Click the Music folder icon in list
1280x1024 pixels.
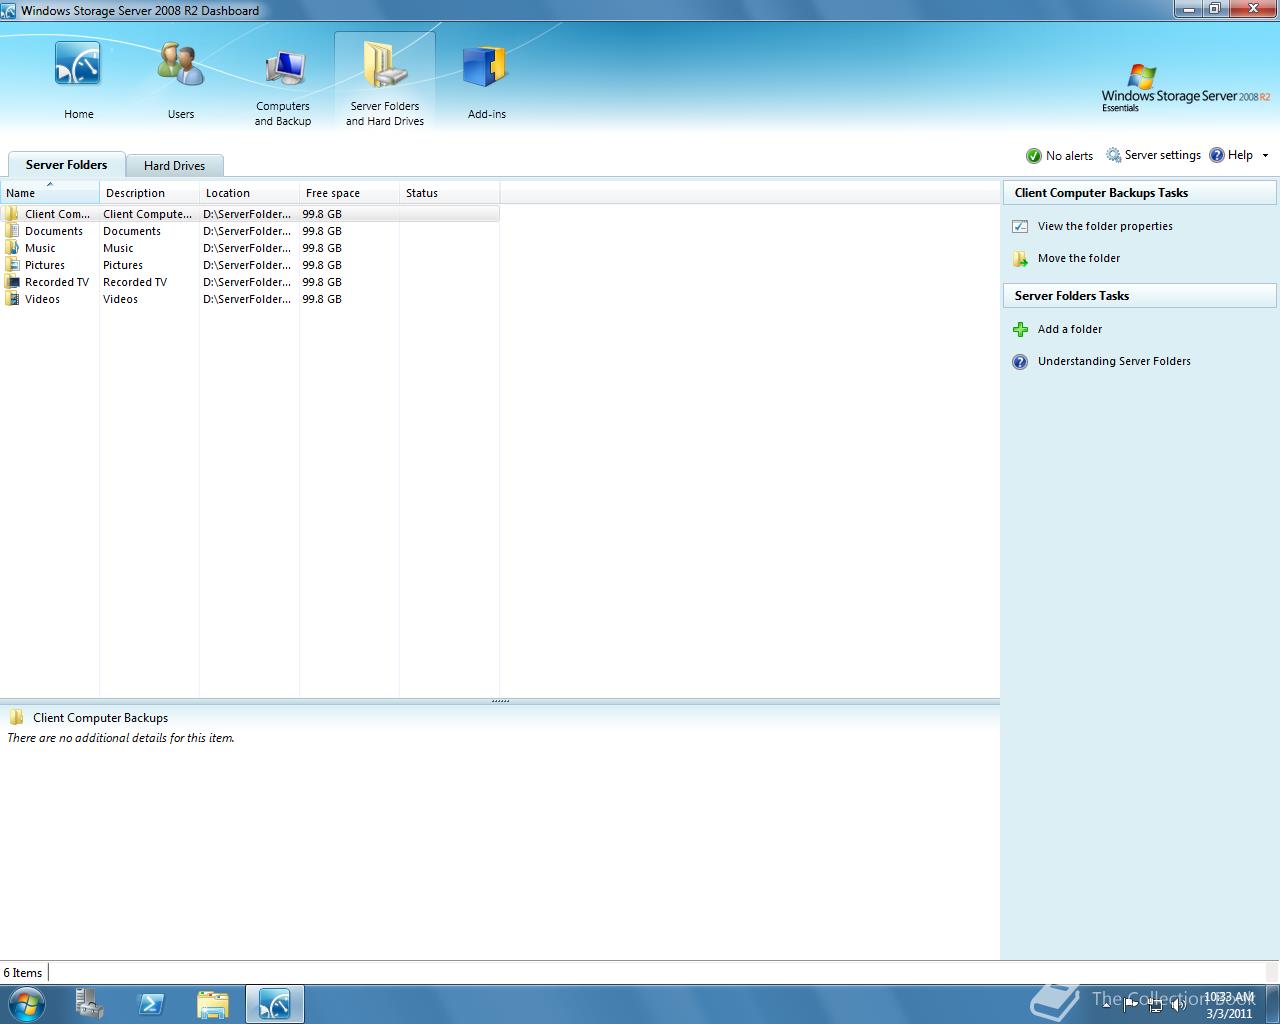point(11,248)
